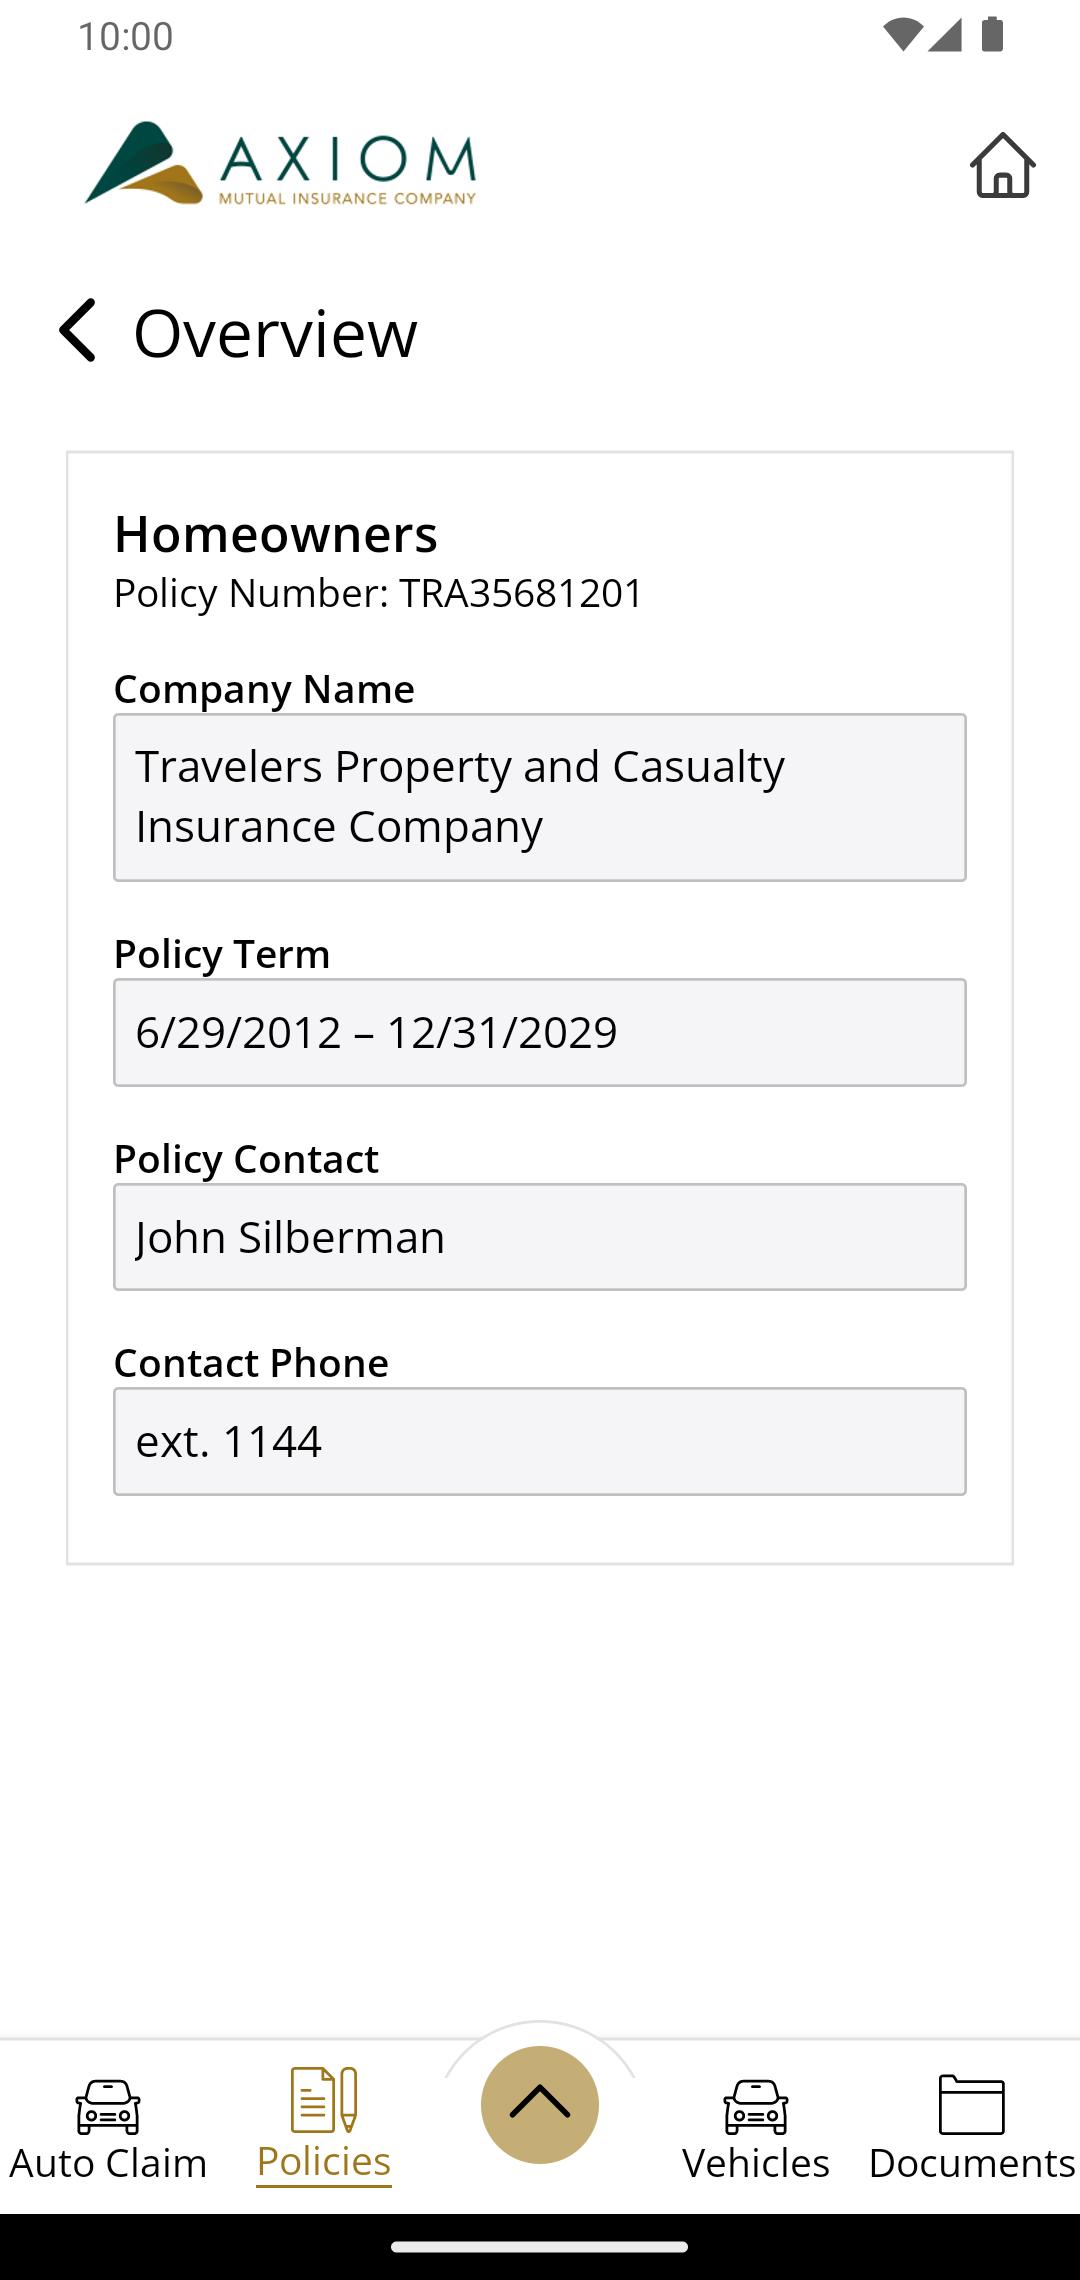Tap the Policies document icon

[x=323, y=2099]
